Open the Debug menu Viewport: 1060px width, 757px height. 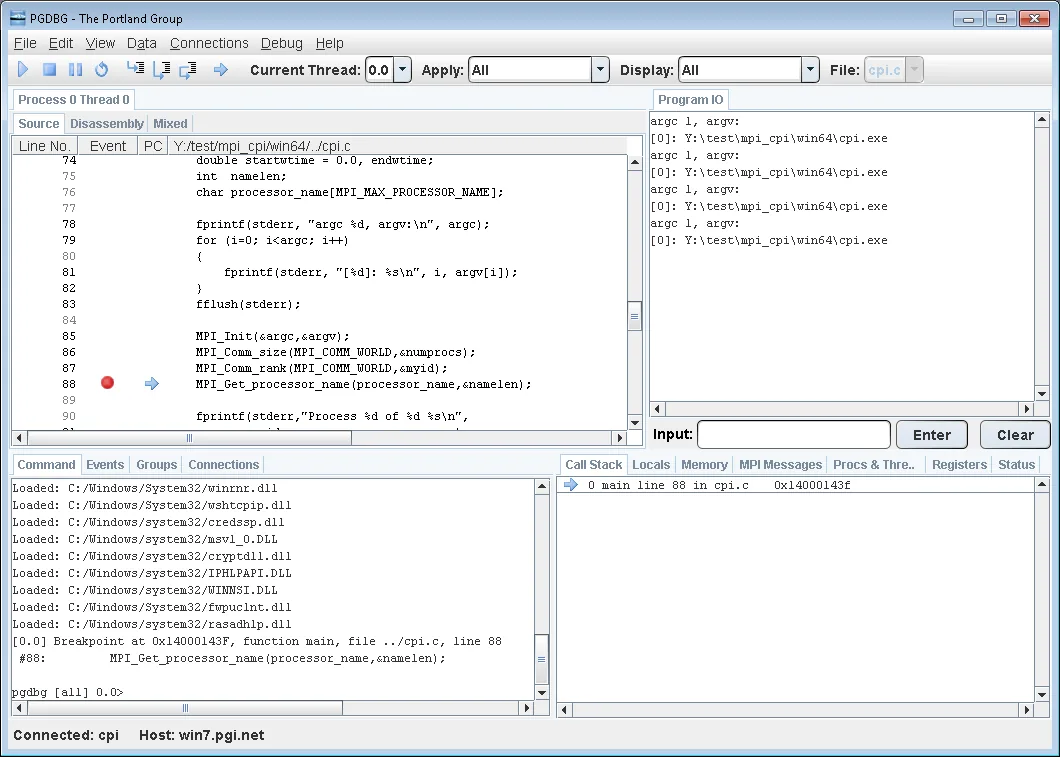coord(281,43)
